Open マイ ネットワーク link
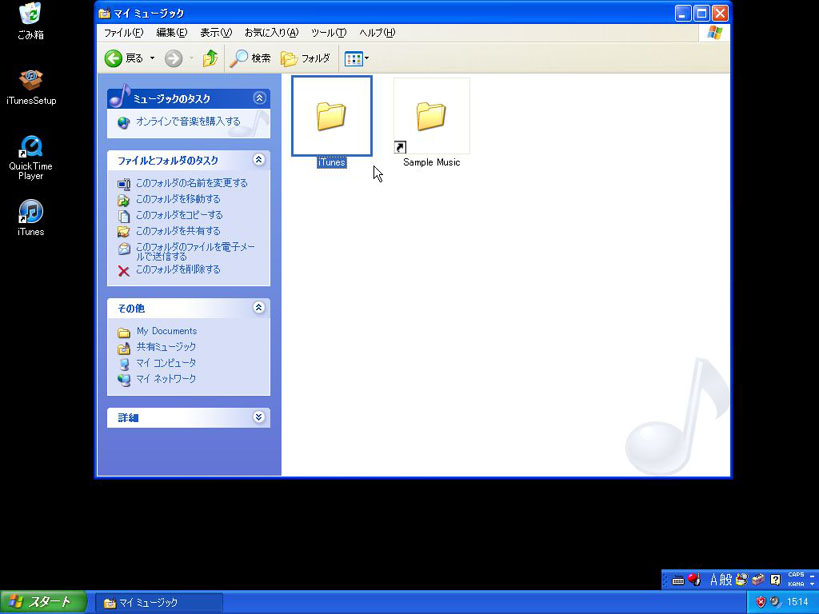 [166, 379]
